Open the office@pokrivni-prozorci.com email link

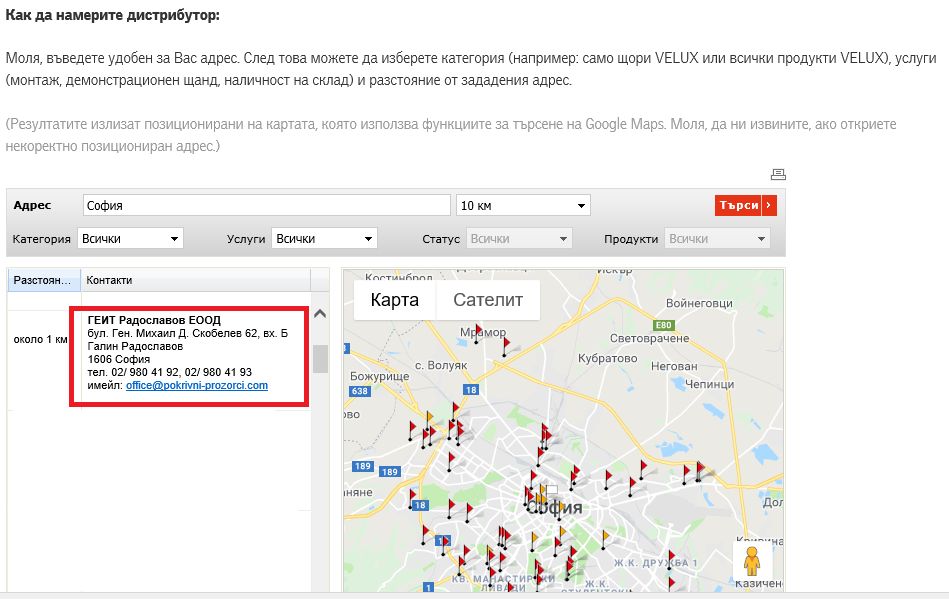point(197,385)
